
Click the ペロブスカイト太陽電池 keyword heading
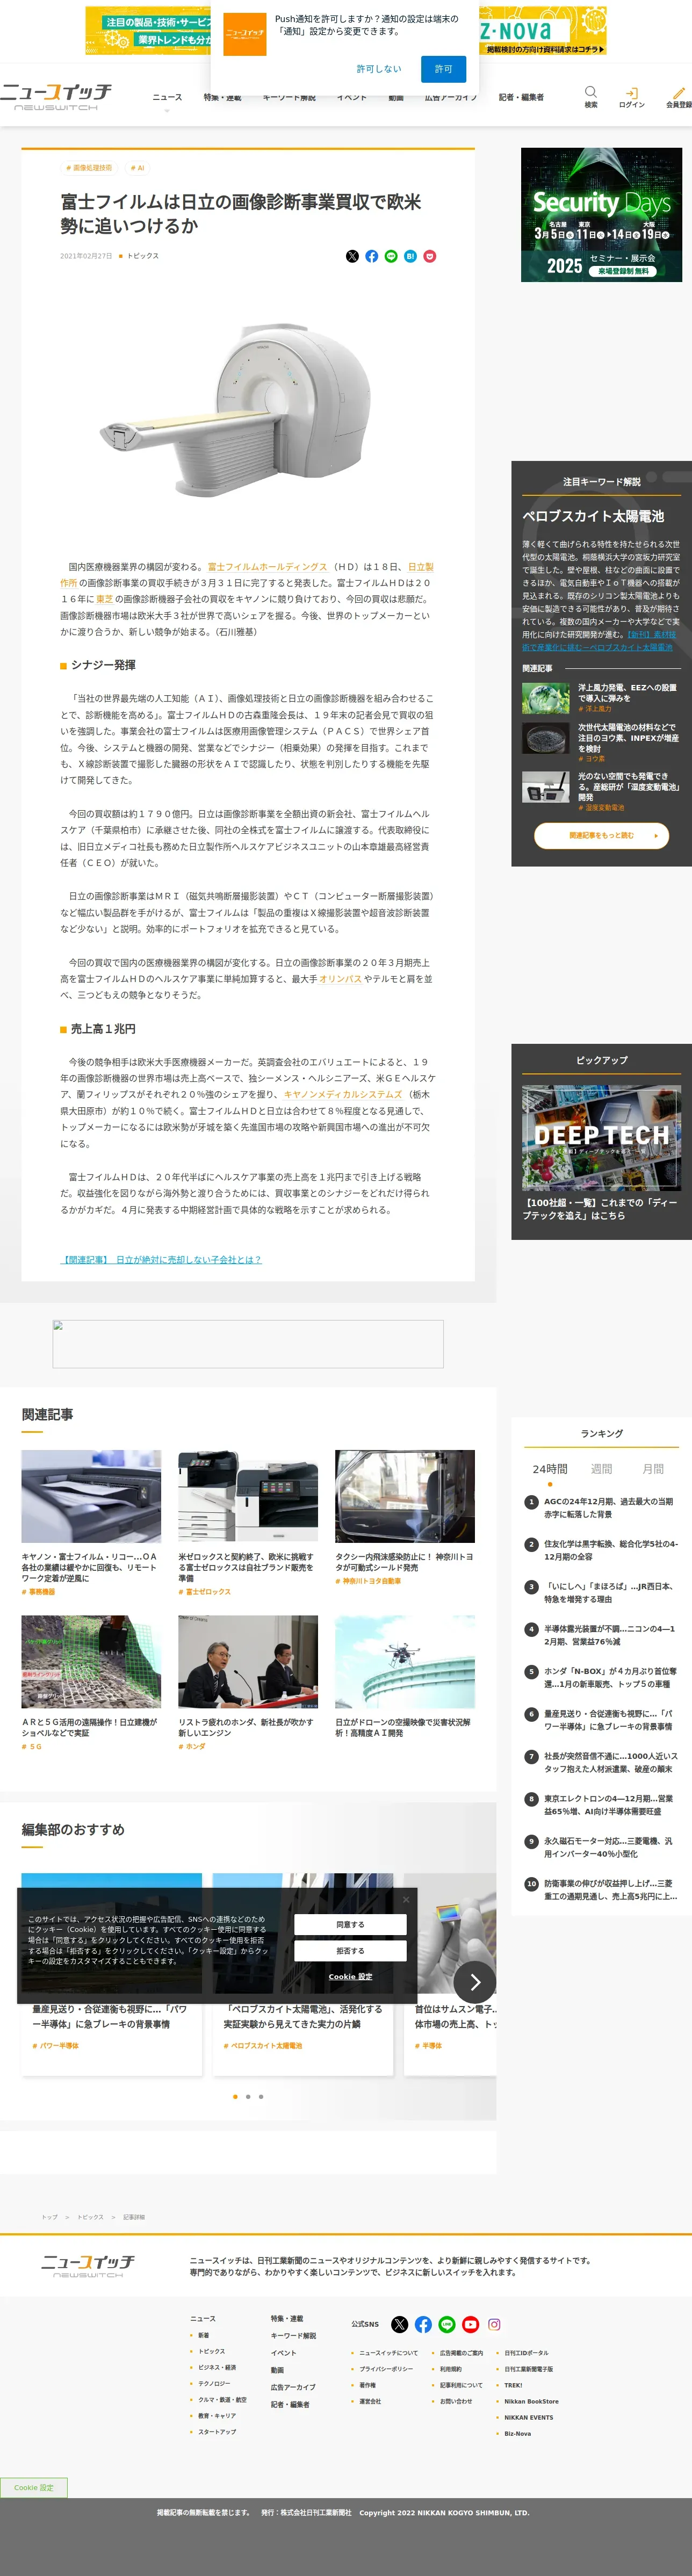593,516
